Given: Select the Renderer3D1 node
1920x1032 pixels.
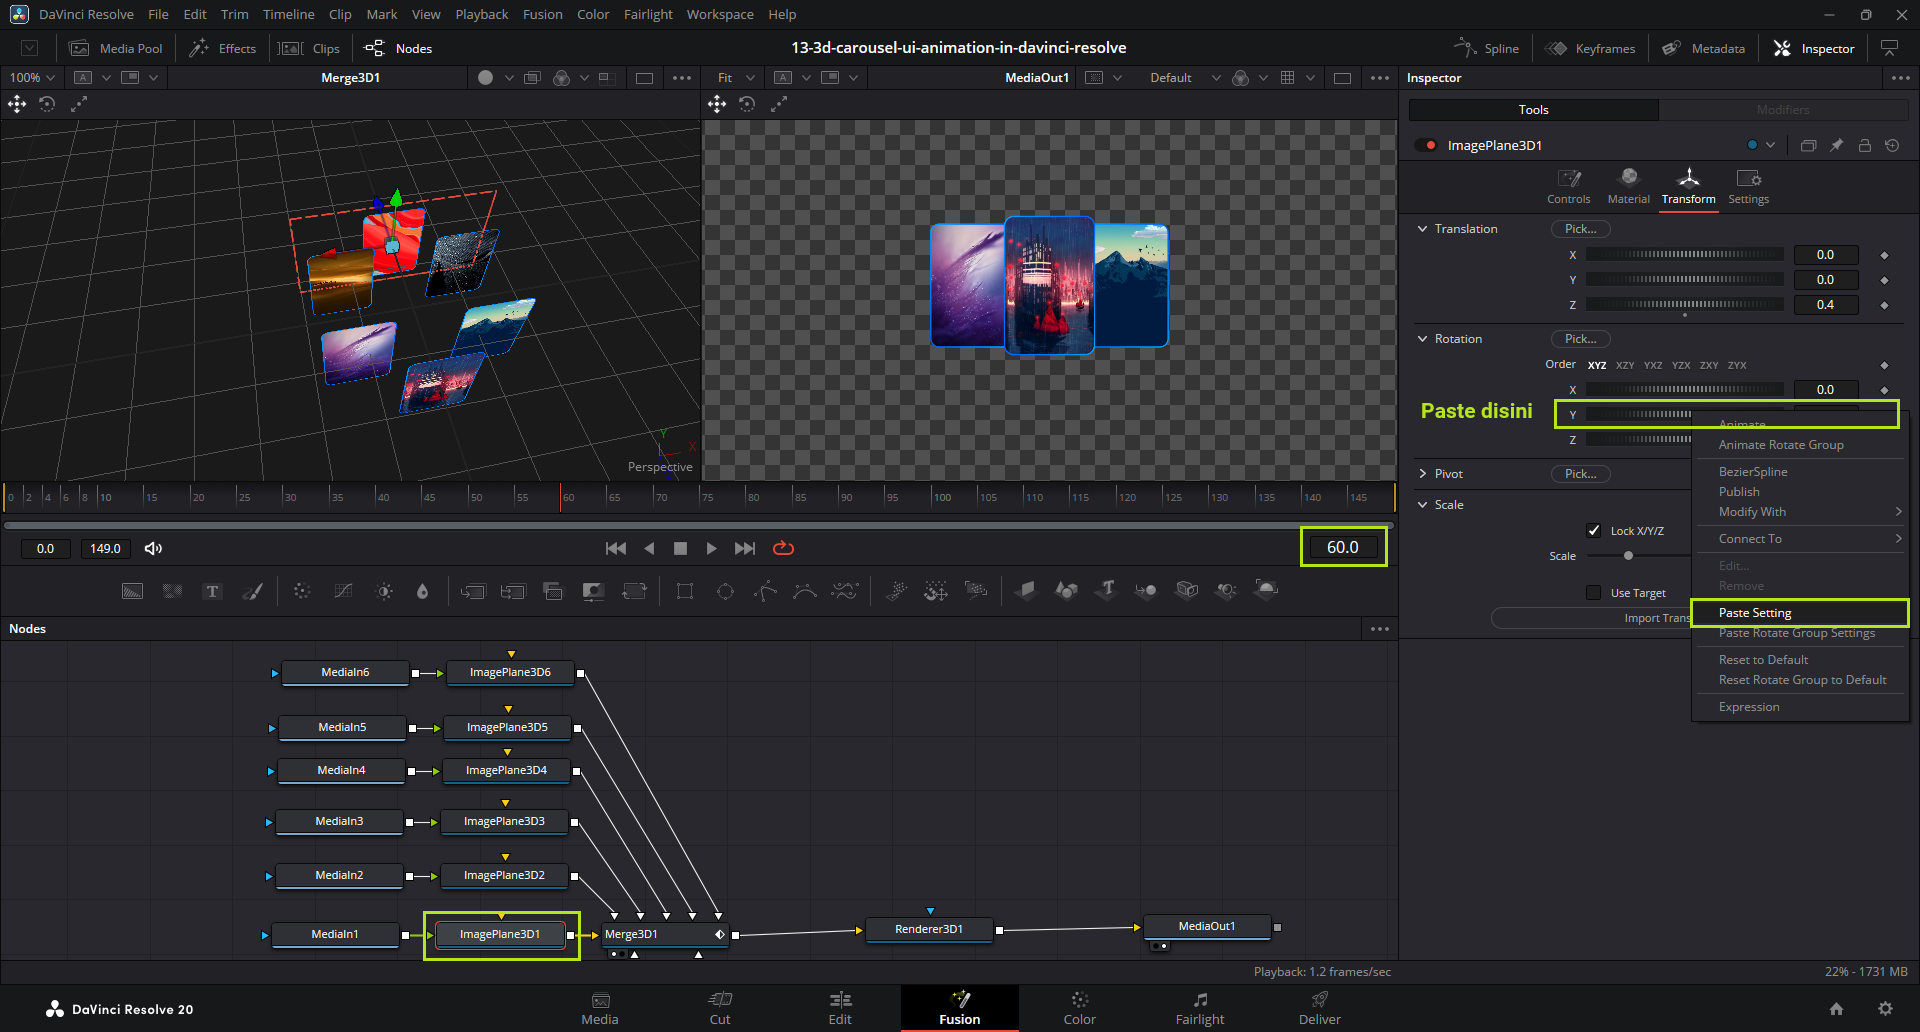Looking at the screenshot, I should pyautogui.click(x=929, y=929).
